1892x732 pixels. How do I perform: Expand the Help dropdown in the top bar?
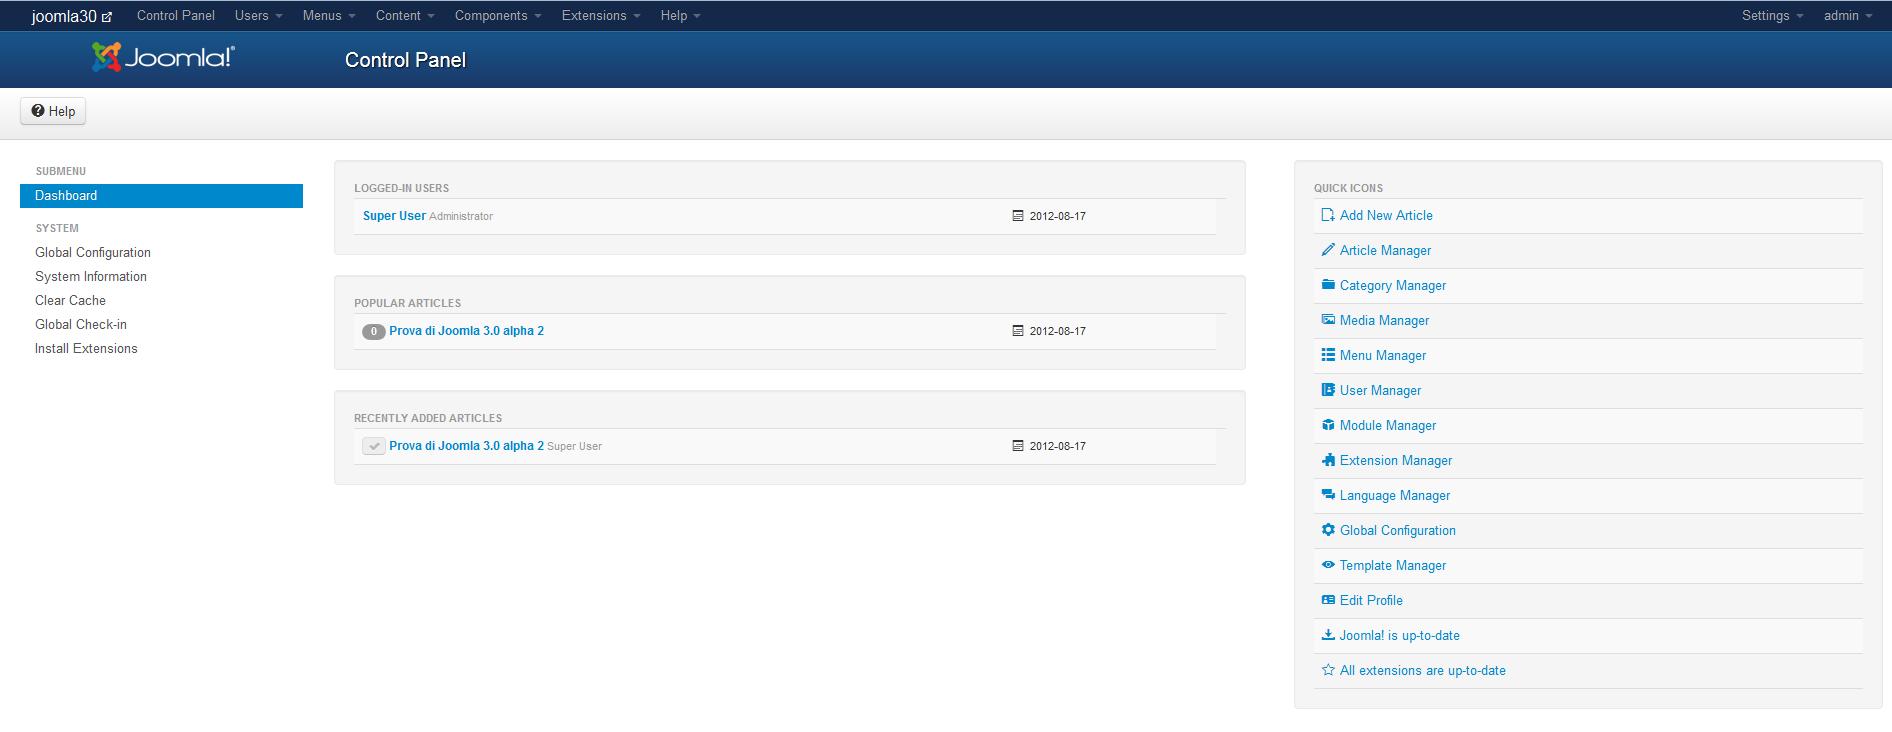click(x=681, y=16)
